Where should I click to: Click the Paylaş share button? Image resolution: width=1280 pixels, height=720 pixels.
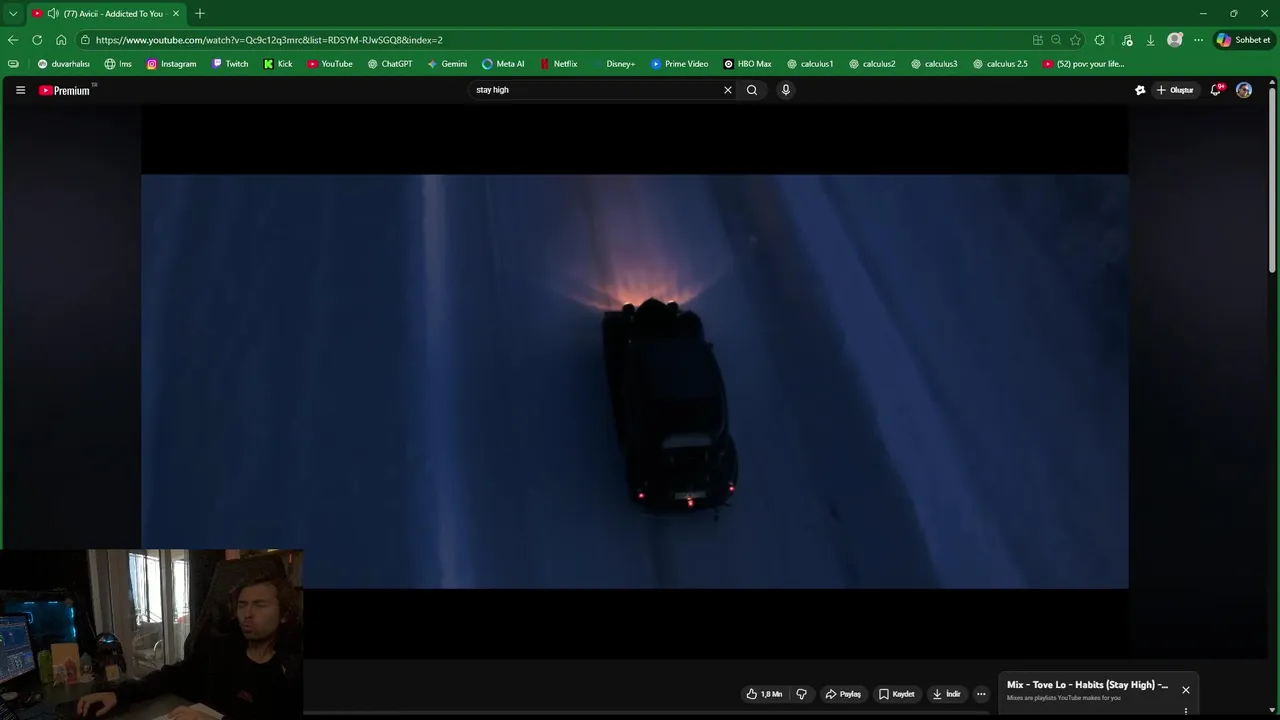coord(843,694)
